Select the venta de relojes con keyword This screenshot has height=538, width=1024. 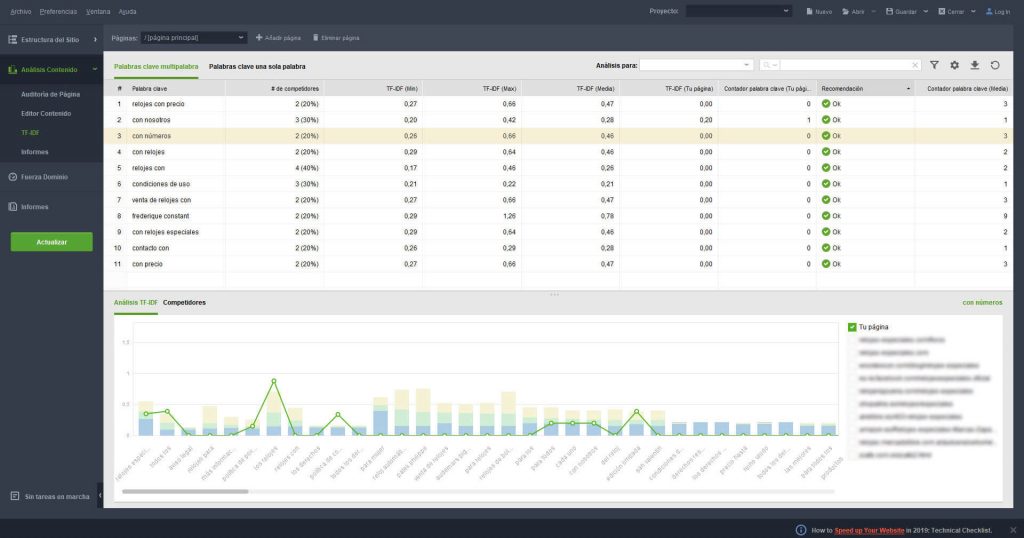161,200
